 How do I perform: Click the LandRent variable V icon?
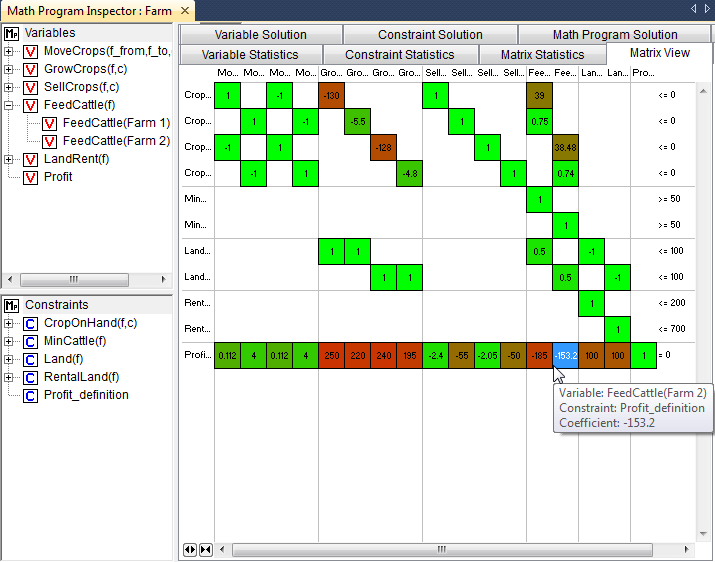[30, 160]
